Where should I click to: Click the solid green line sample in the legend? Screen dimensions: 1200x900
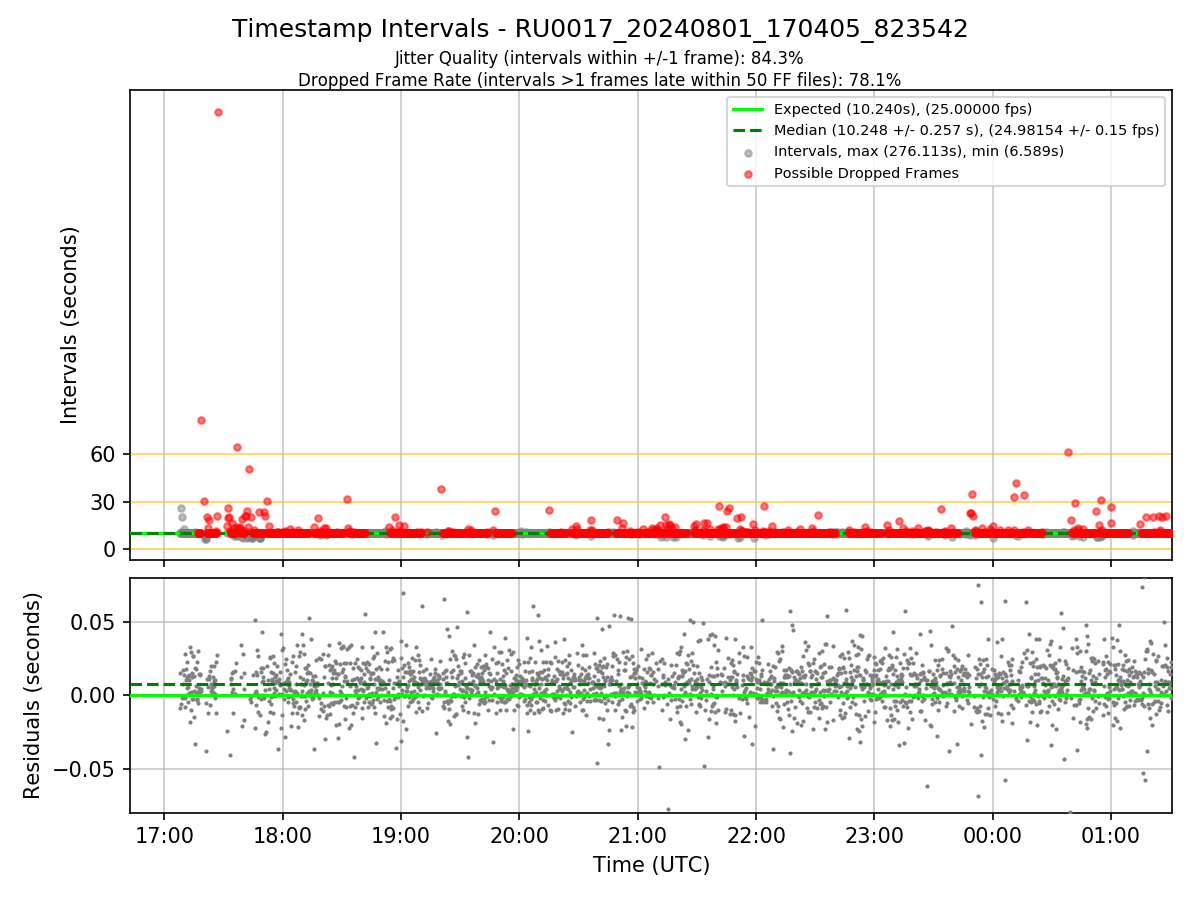point(747,110)
